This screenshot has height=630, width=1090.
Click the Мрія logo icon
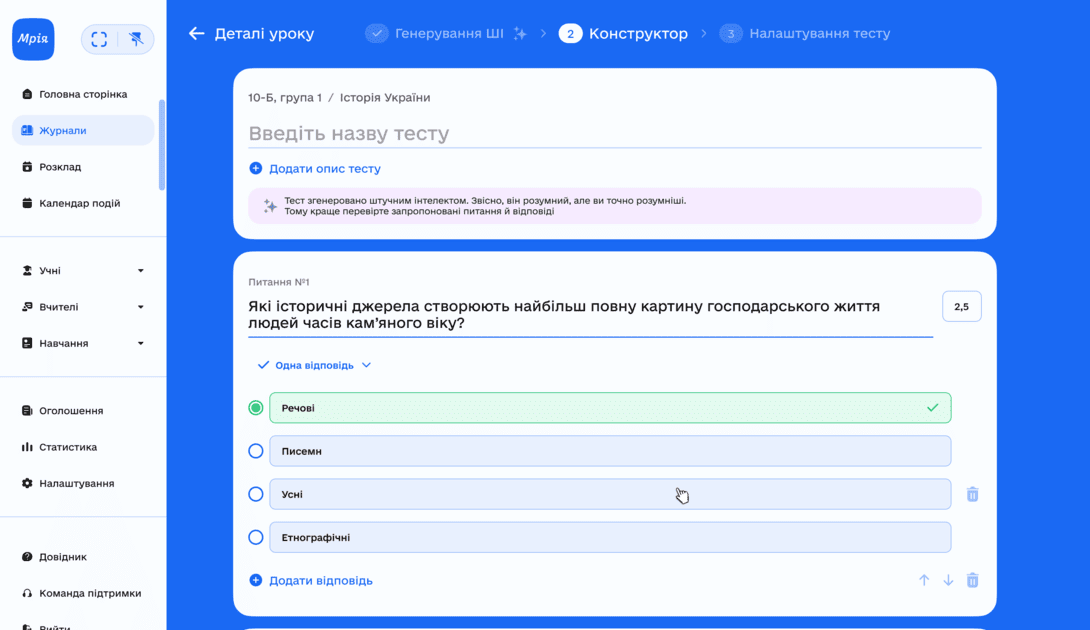tap(33, 39)
